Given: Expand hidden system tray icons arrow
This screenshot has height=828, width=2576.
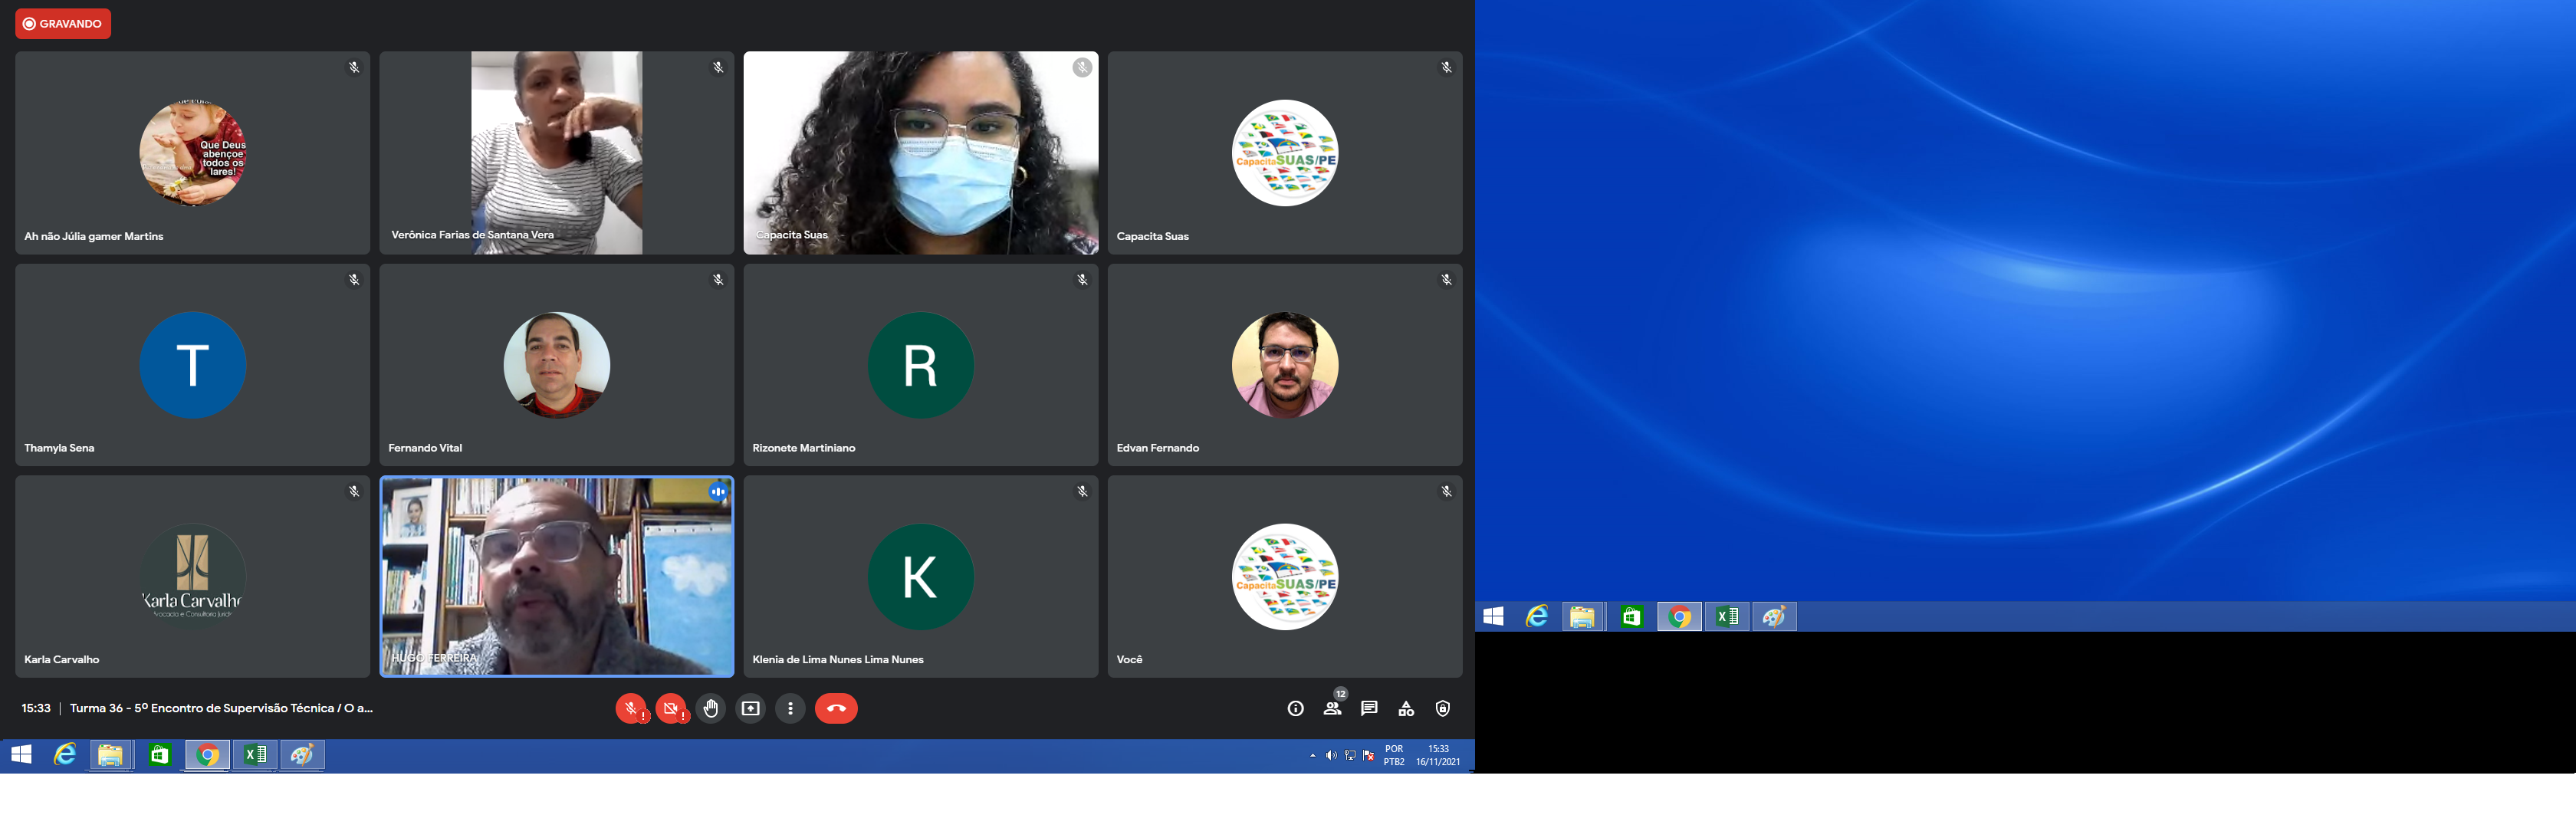Looking at the screenshot, I should coord(1312,756).
